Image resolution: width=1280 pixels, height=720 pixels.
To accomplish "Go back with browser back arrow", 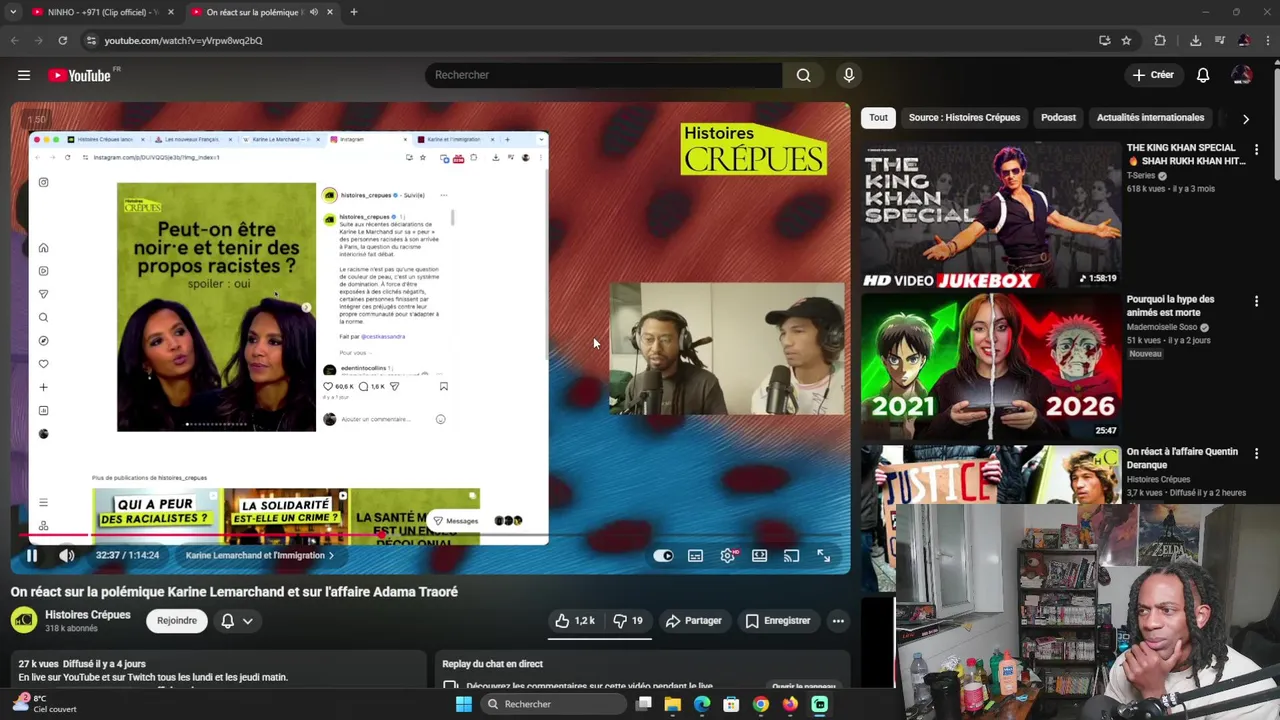I will click(14, 40).
